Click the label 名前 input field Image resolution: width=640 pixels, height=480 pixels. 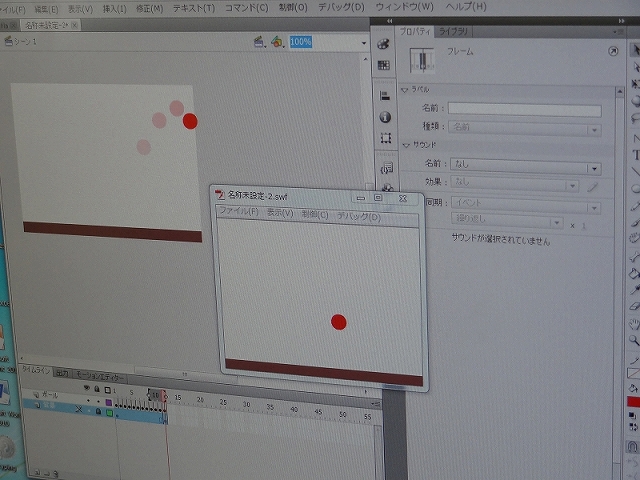[x=524, y=109]
